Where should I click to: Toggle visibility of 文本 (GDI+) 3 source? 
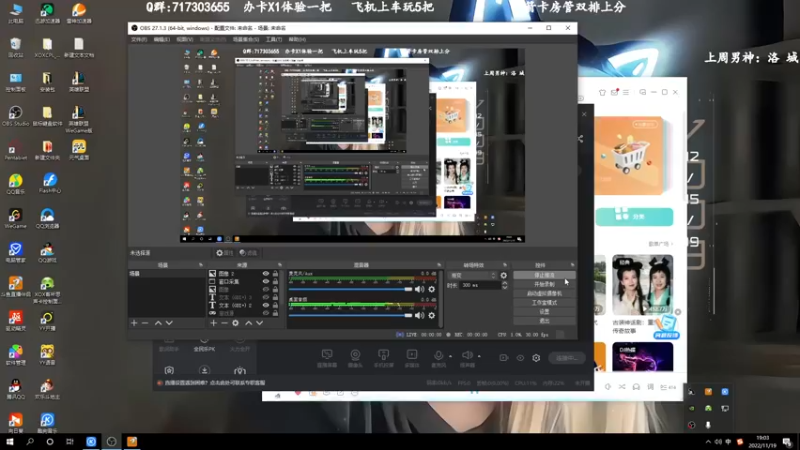(266, 297)
